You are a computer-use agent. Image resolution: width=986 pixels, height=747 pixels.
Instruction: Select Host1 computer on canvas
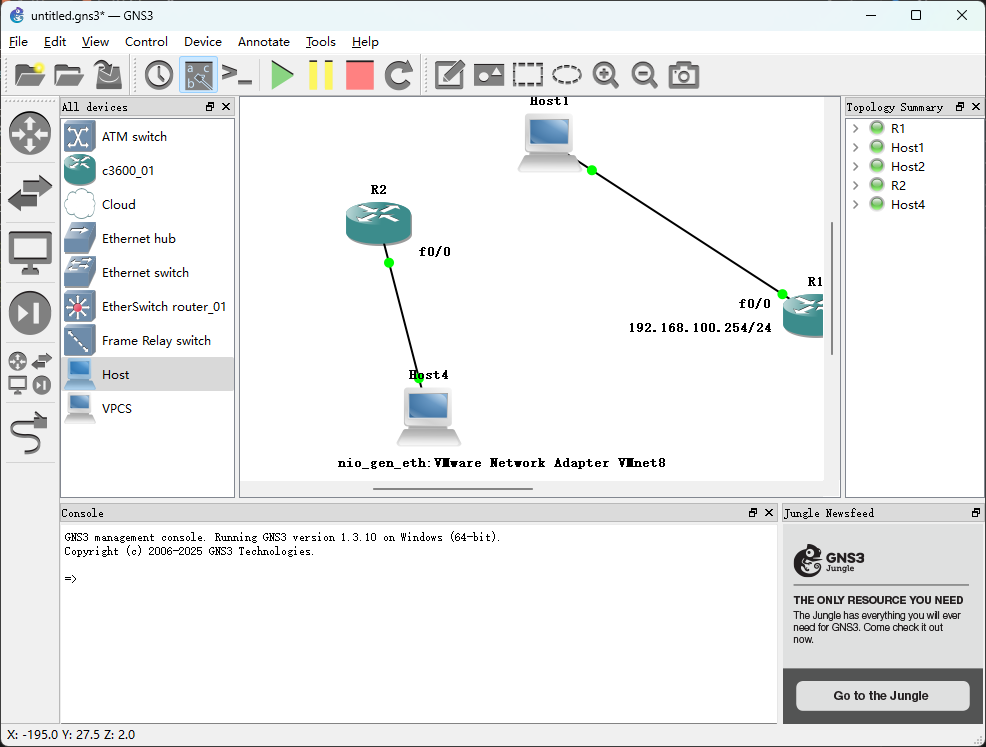coord(549,143)
